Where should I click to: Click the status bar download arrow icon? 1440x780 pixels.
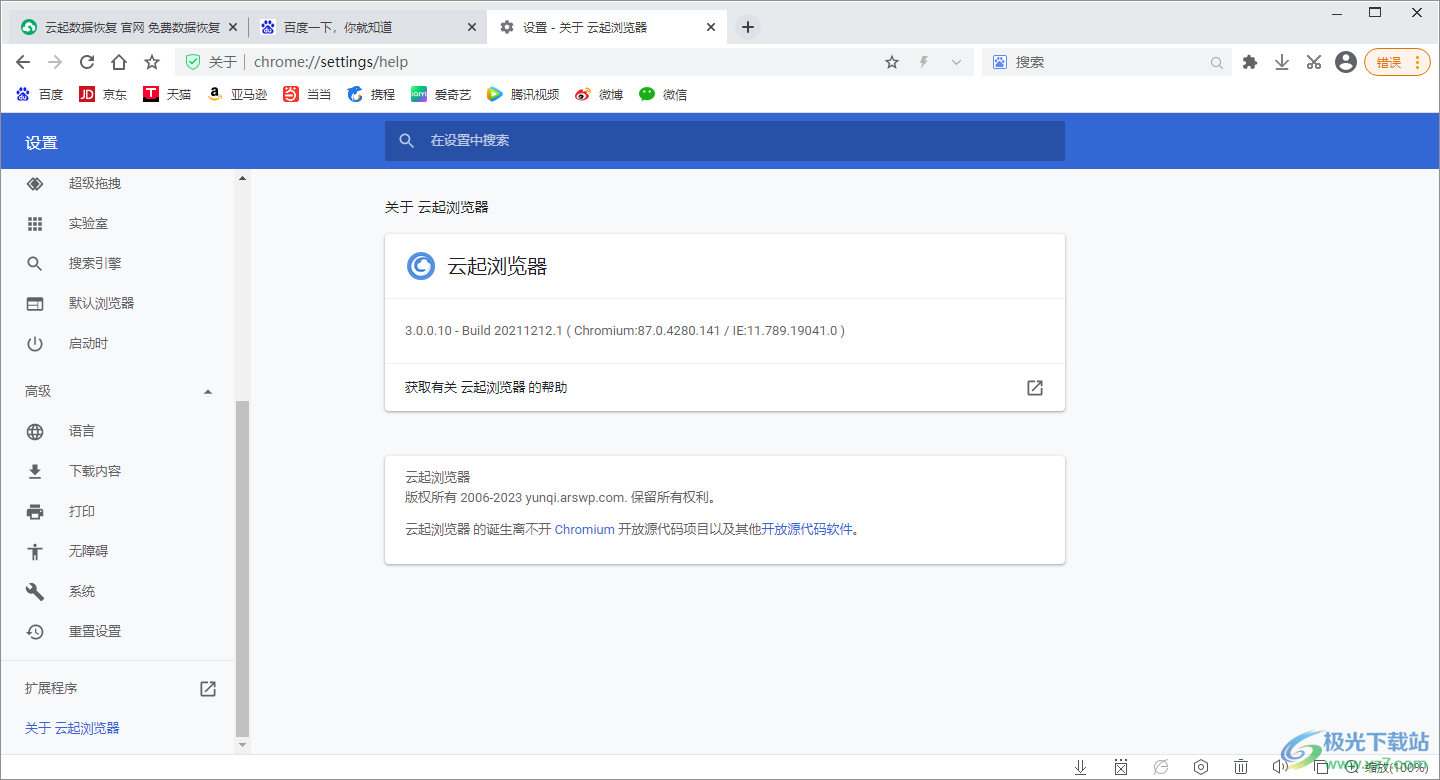tap(1081, 767)
